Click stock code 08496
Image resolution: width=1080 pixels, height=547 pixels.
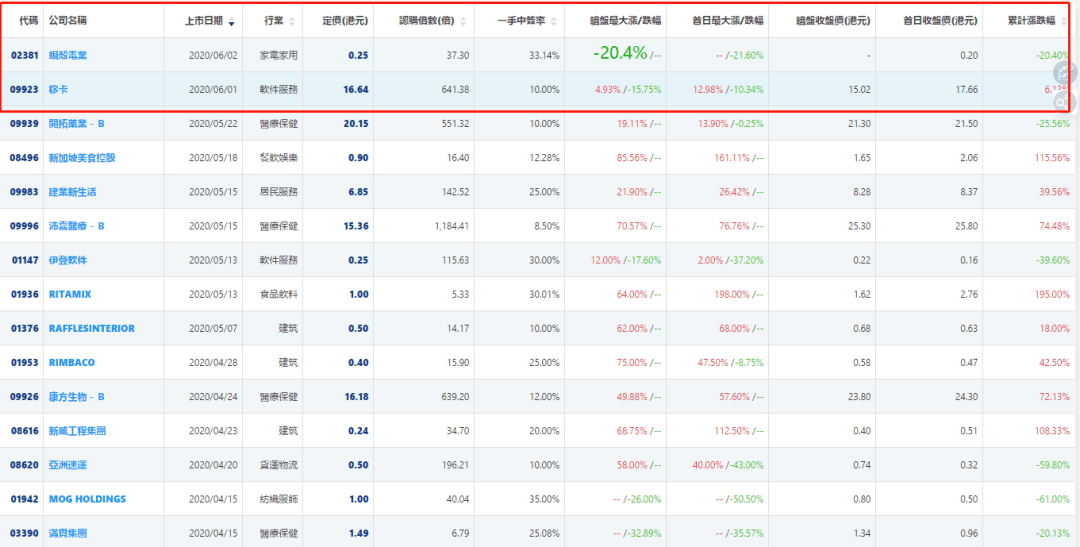(24, 158)
